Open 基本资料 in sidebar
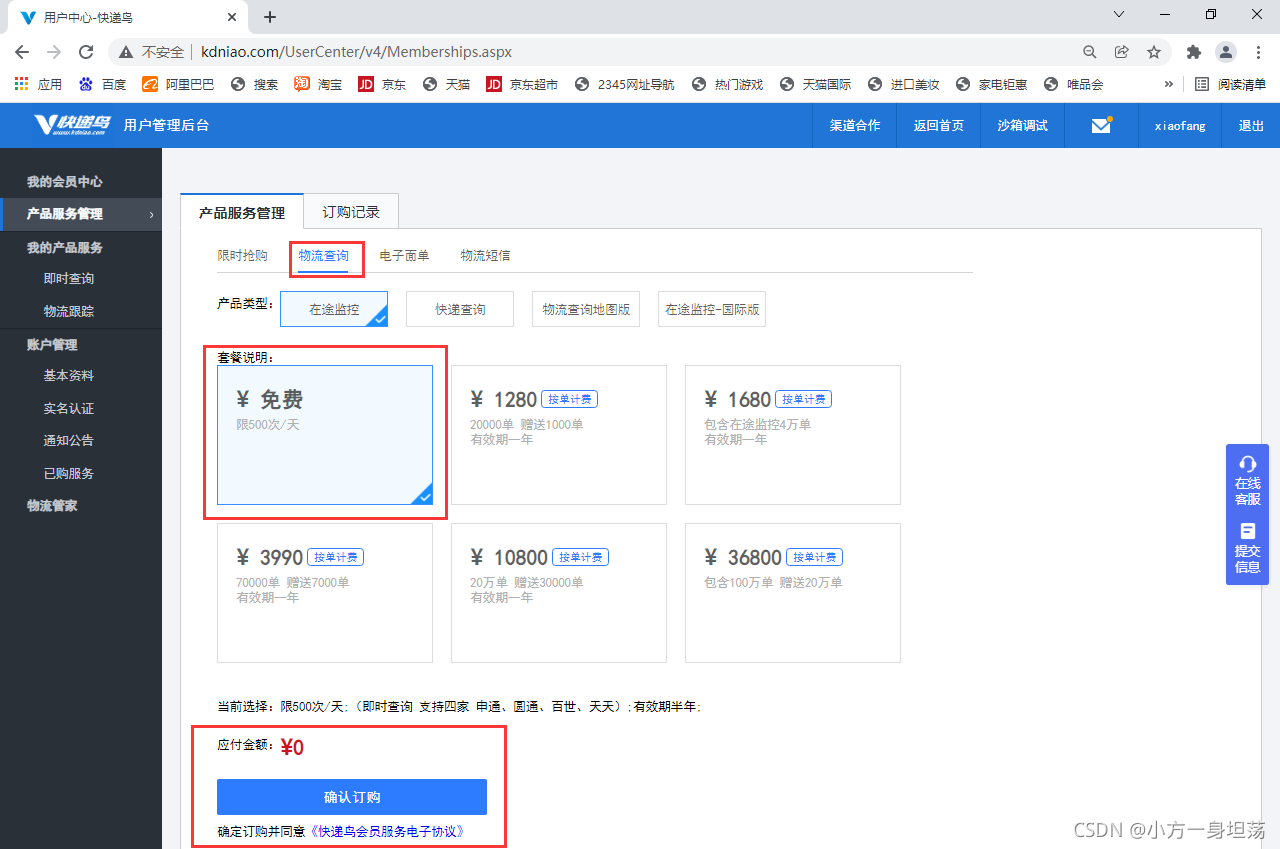 pos(69,376)
